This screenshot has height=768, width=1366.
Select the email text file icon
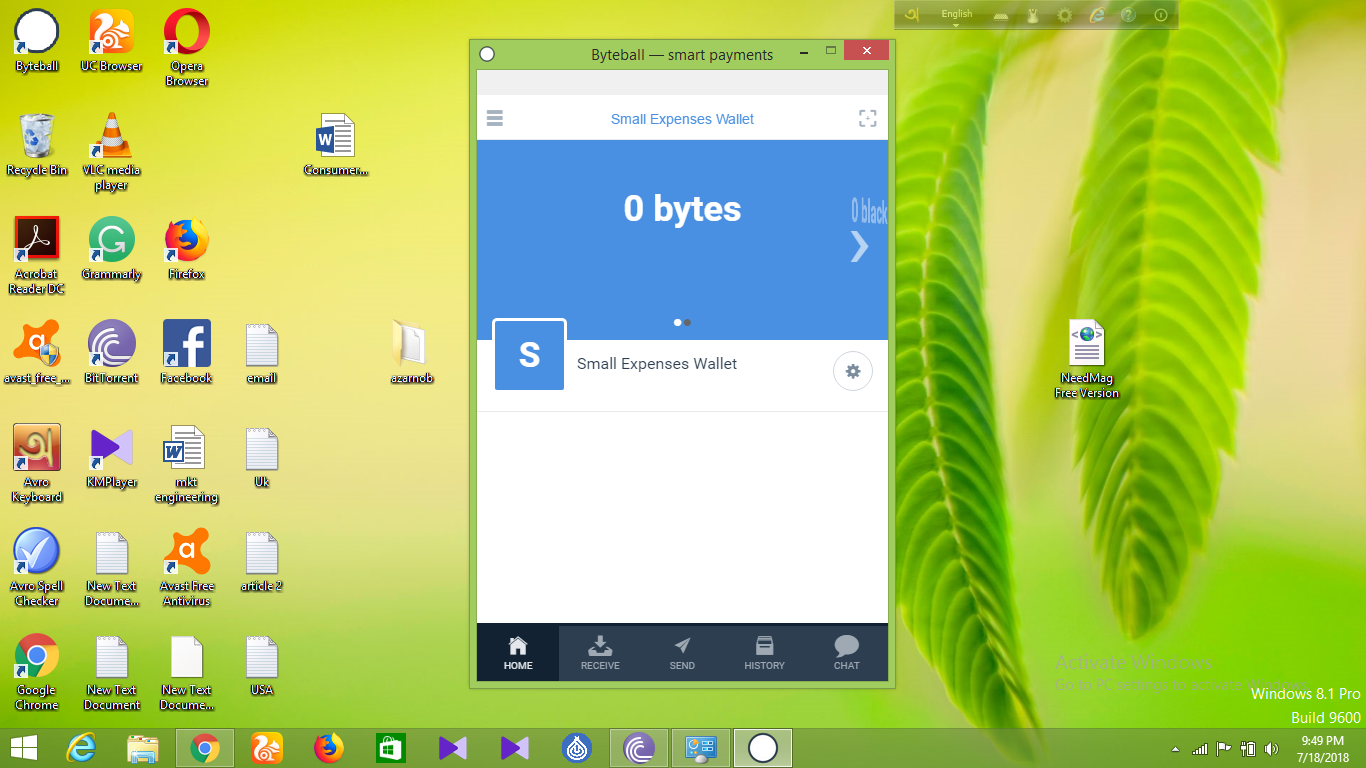(261, 352)
